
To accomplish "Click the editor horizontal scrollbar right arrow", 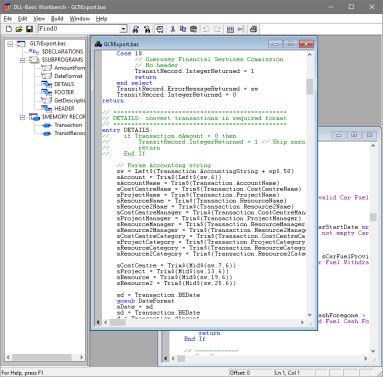I will pos(302,322).
